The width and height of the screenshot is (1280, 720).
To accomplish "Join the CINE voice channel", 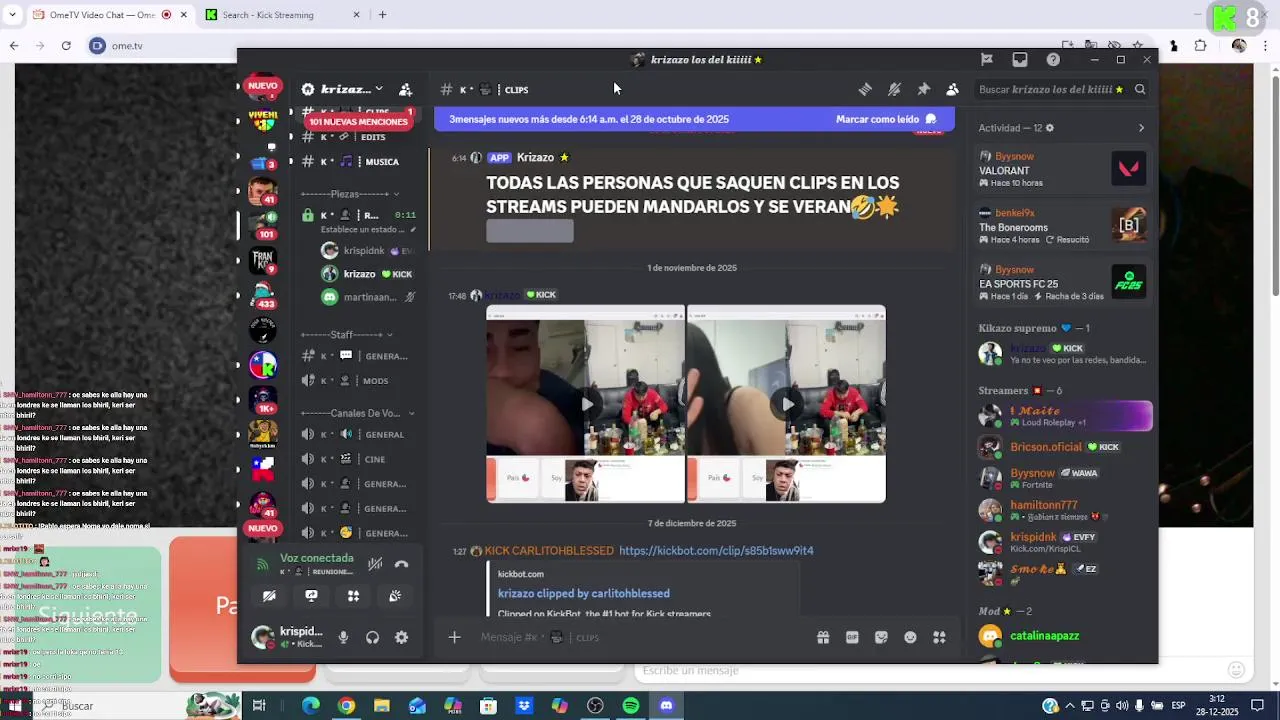I will point(358,459).
